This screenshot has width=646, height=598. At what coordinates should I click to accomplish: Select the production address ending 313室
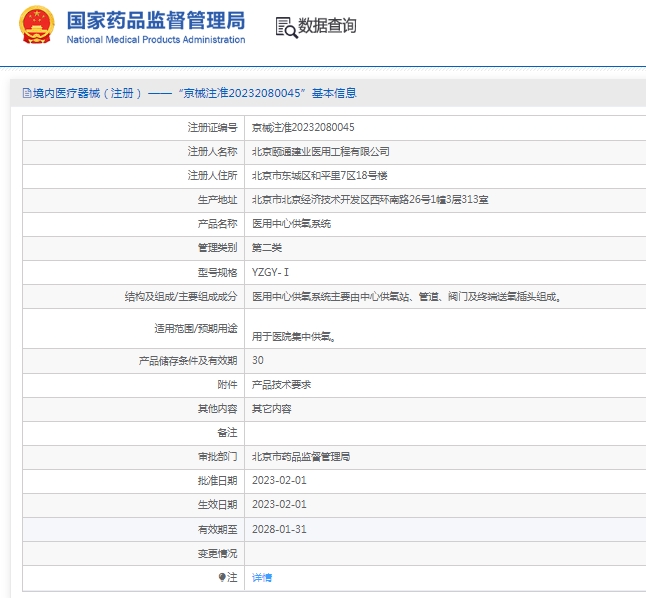click(x=370, y=199)
